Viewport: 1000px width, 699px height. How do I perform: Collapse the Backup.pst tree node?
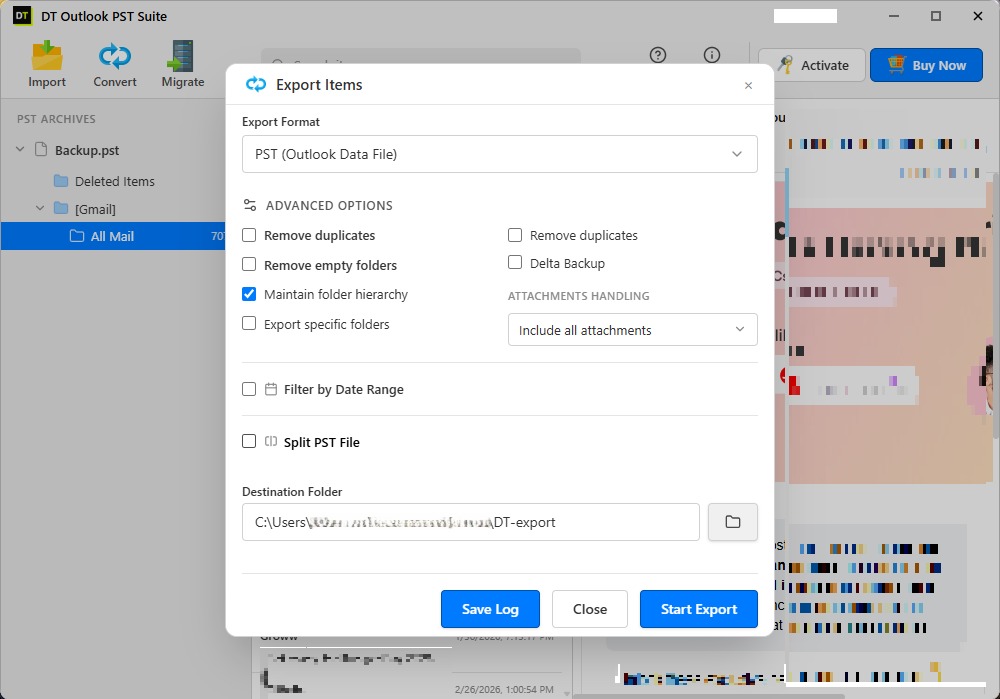tap(20, 149)
